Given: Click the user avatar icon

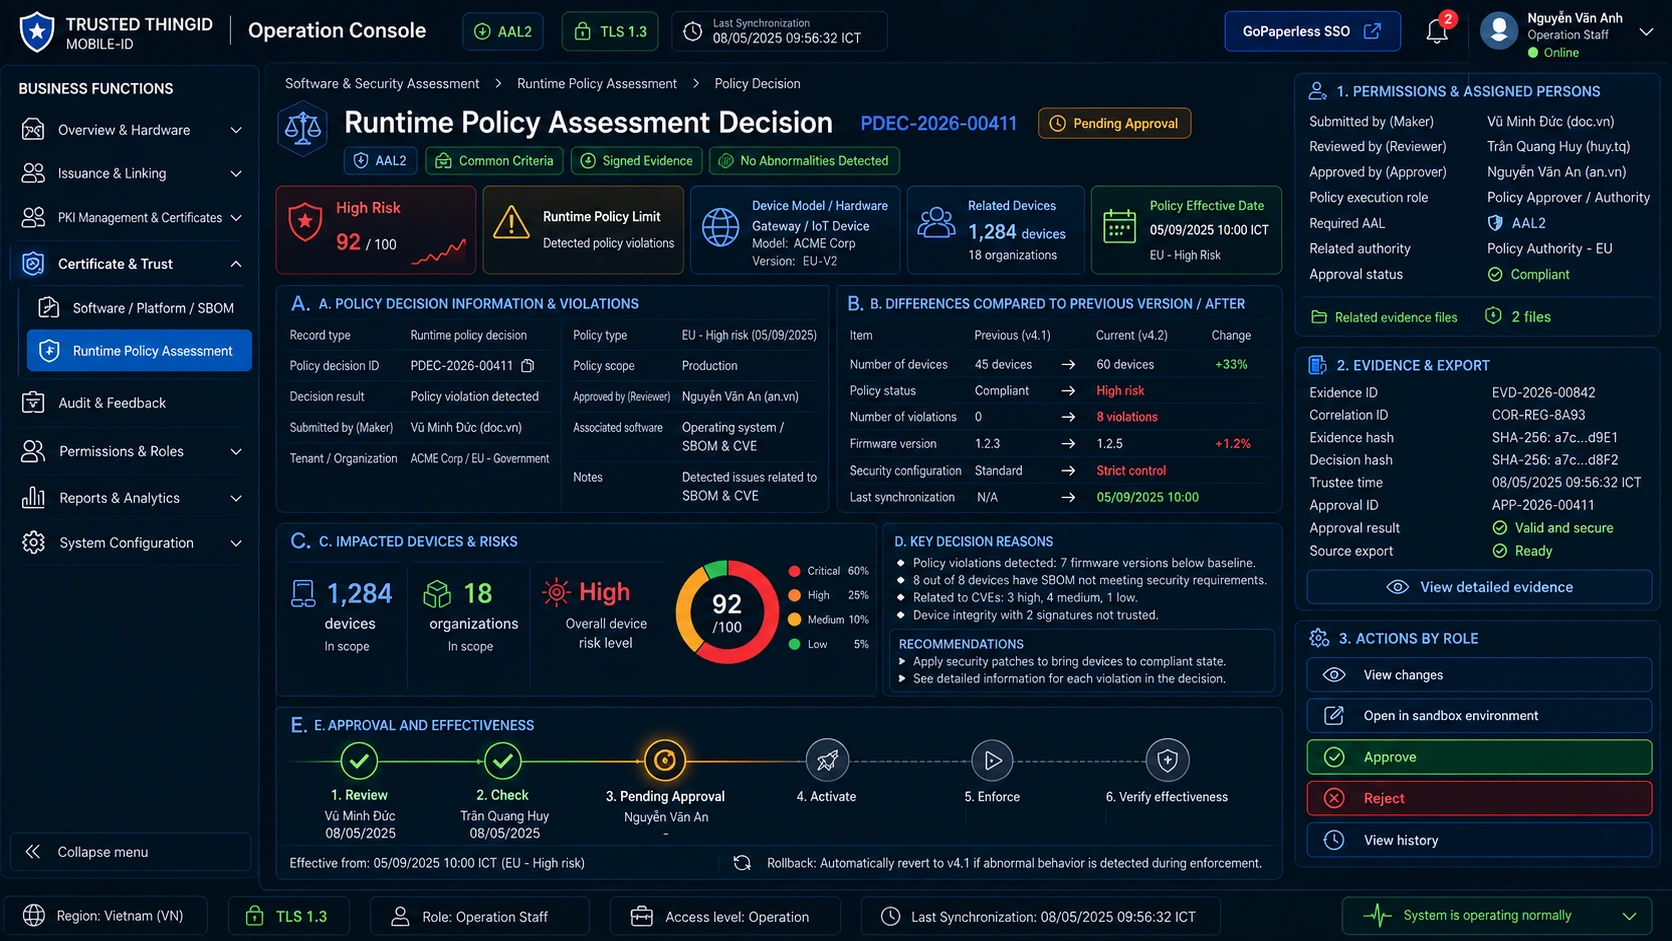Looking at the screenshot, I should tap(1499, 31).
